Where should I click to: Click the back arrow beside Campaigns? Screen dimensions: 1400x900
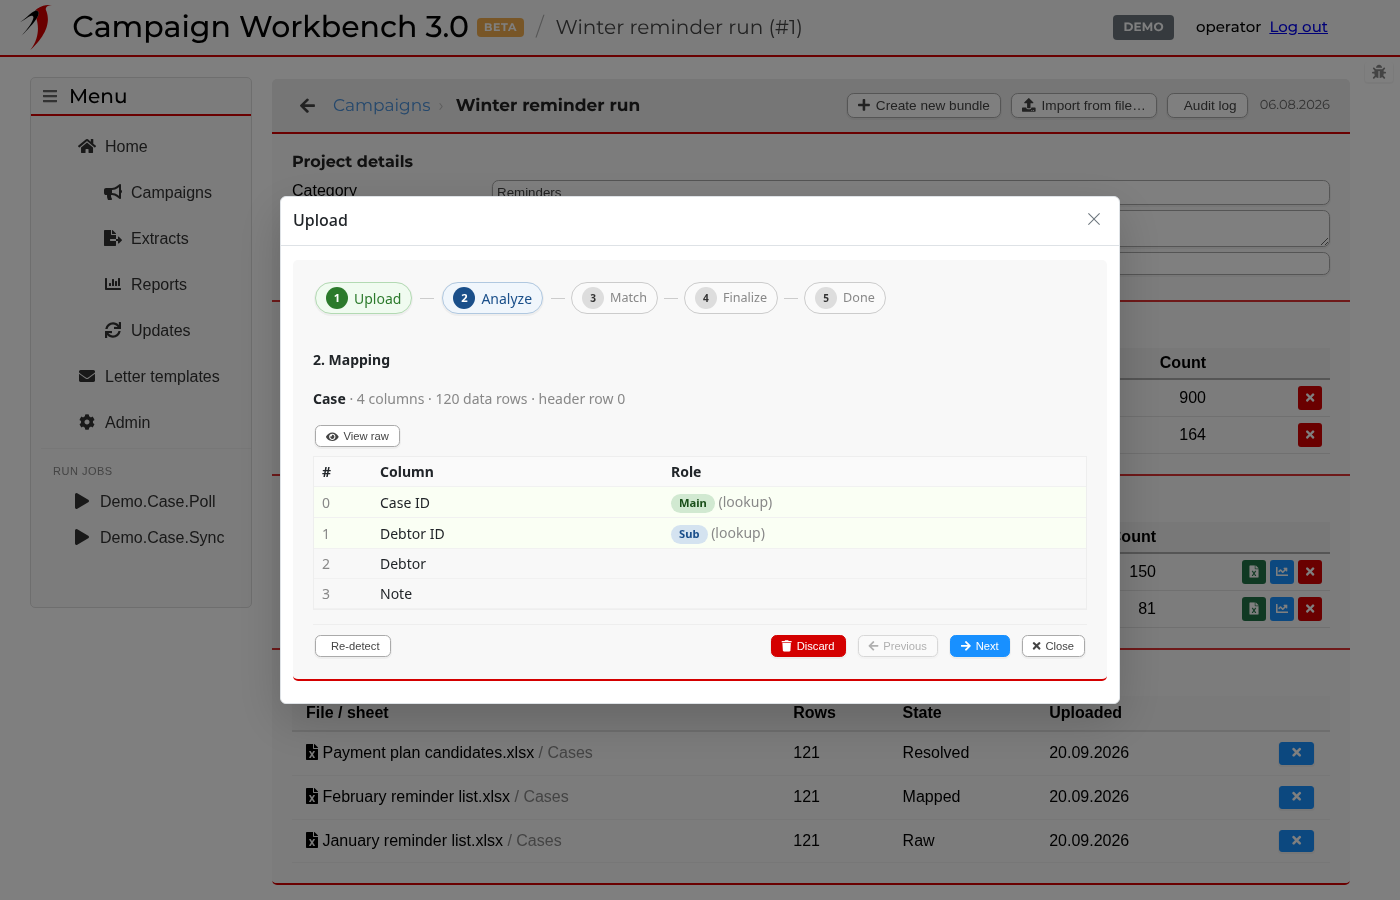(x=307, y=105)
